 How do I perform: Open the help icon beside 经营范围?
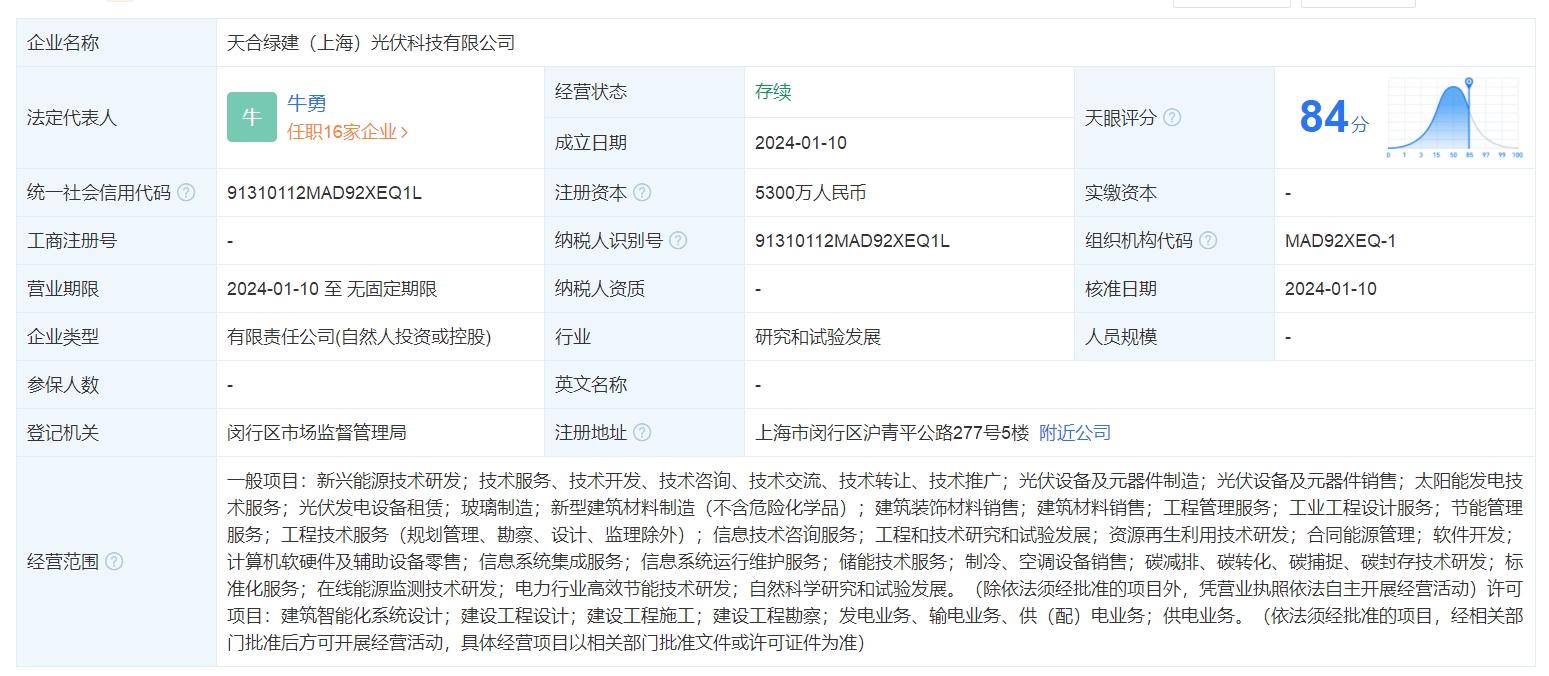tap(114, 562)
